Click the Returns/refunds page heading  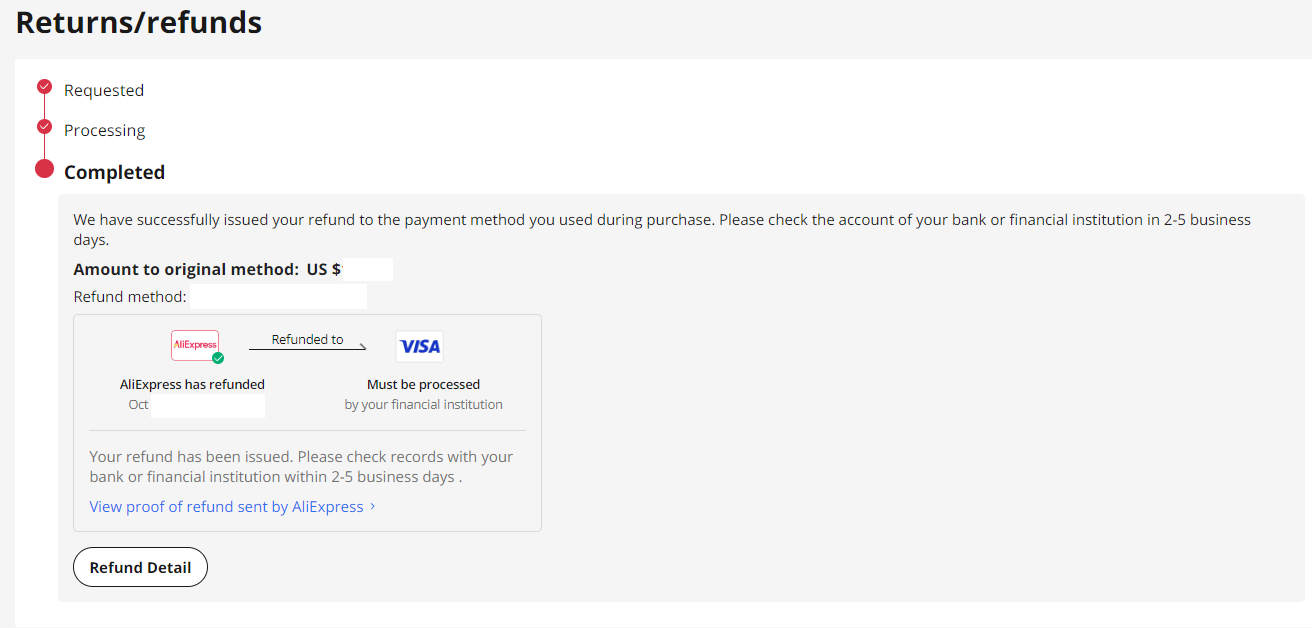139,22
